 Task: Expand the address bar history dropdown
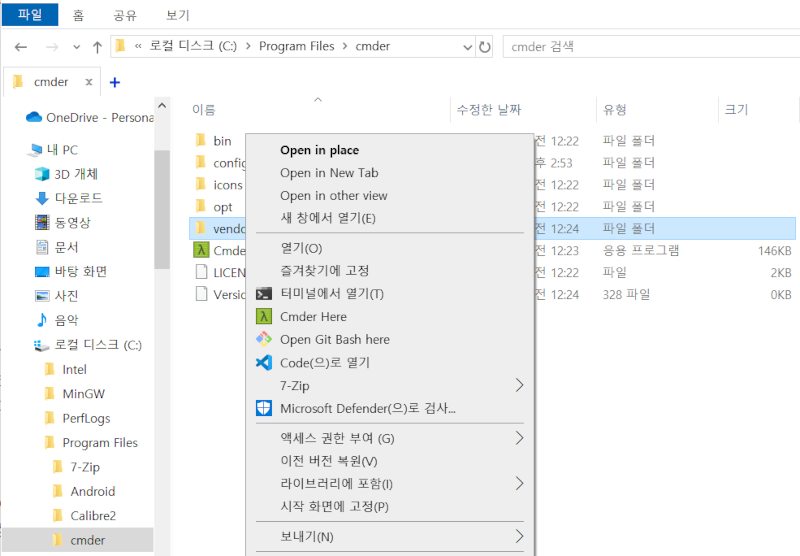(x=467, y=47)
